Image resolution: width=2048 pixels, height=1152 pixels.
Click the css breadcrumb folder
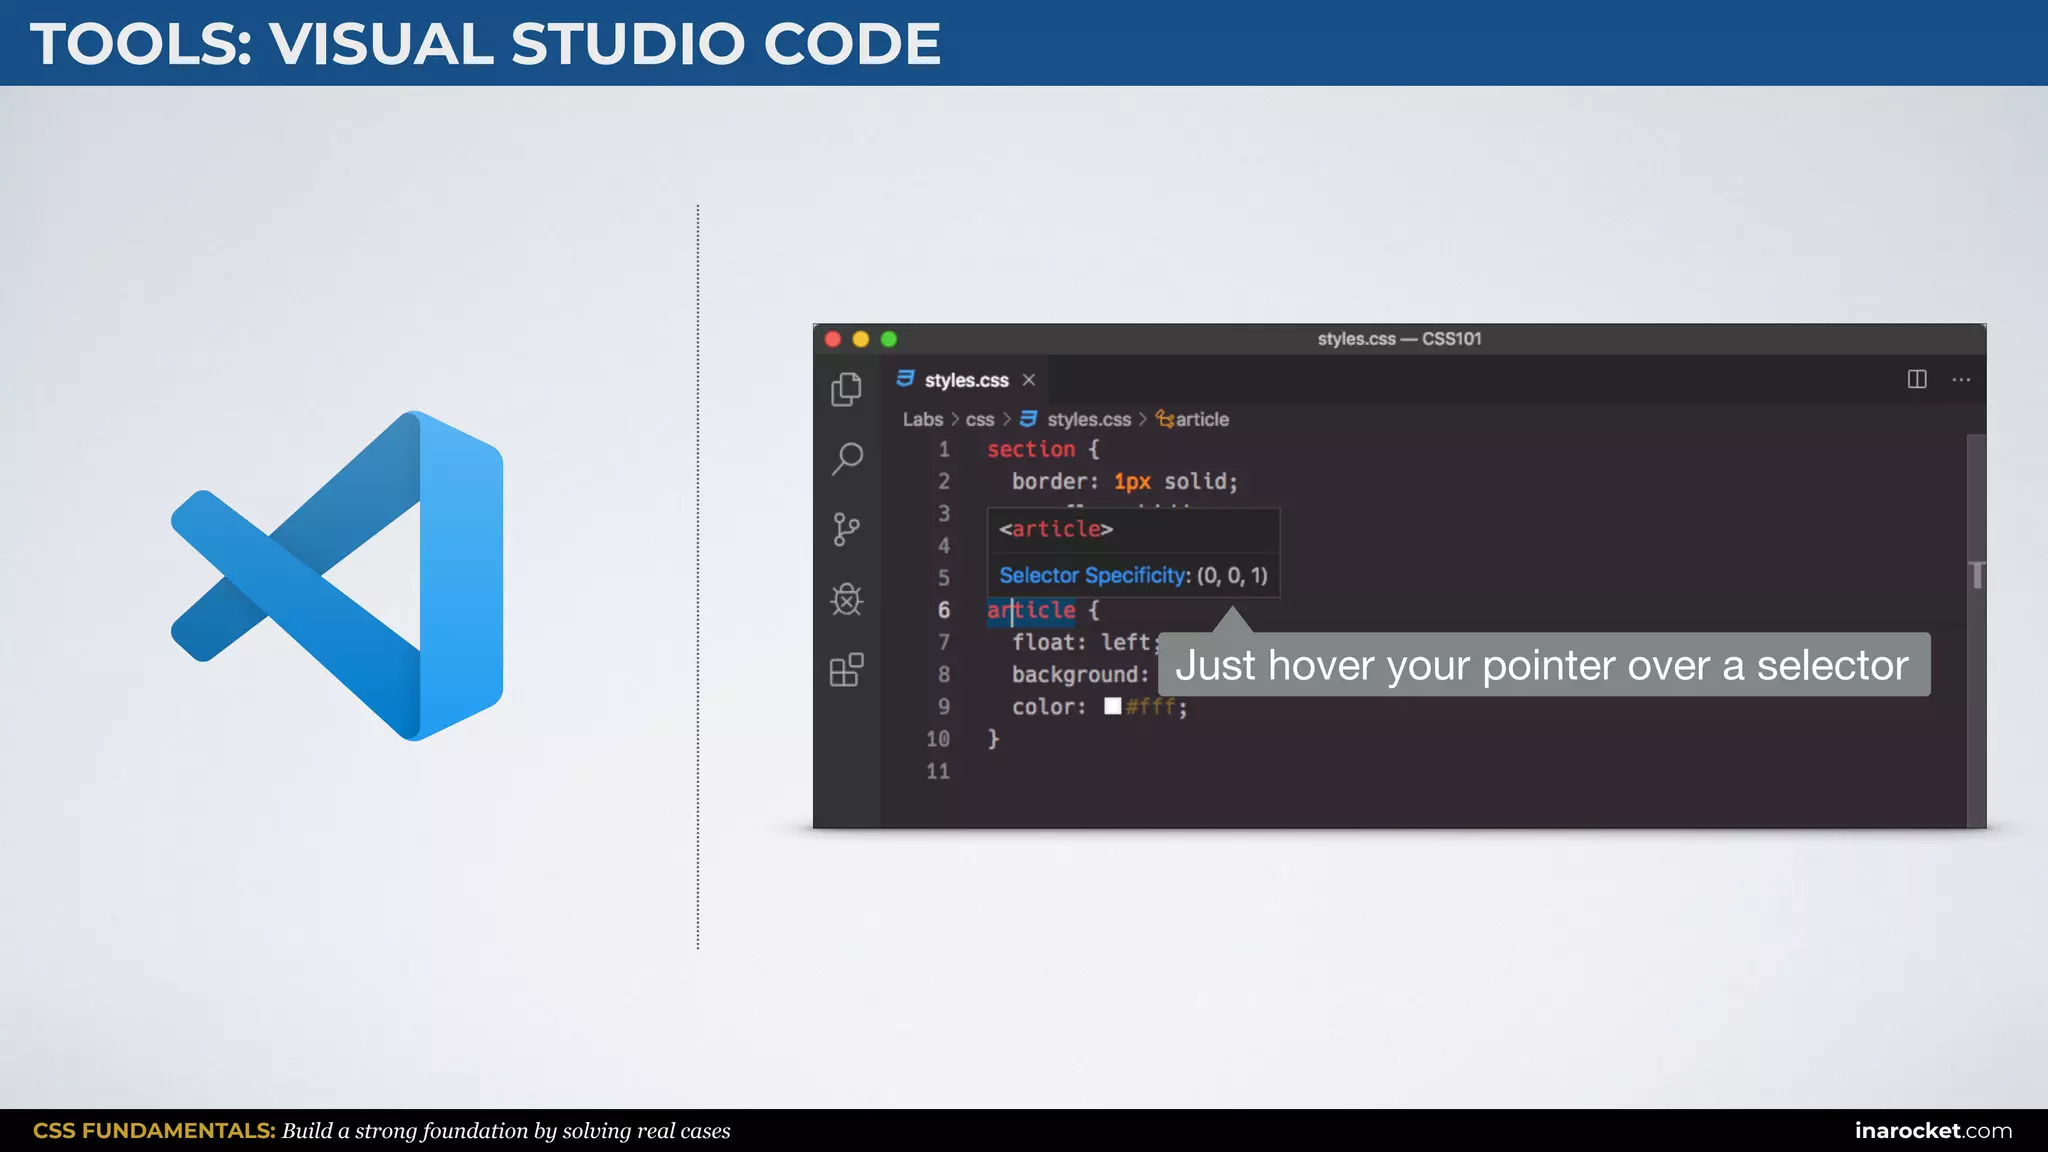[x=979, y=419]
